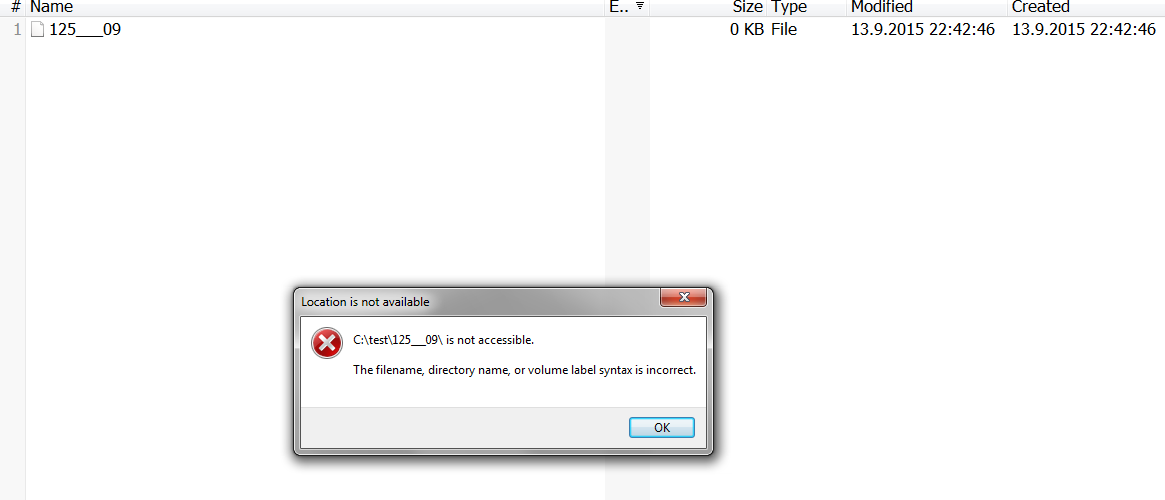This screenshot has width=1165, height=500.
Task: Click the C:\test\125___09\ is not accessible message
Action: point(444,340)
